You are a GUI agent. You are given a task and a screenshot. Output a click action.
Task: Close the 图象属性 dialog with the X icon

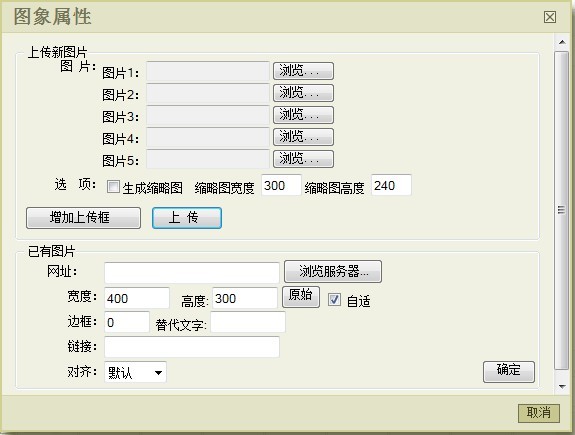coord(549,17)
